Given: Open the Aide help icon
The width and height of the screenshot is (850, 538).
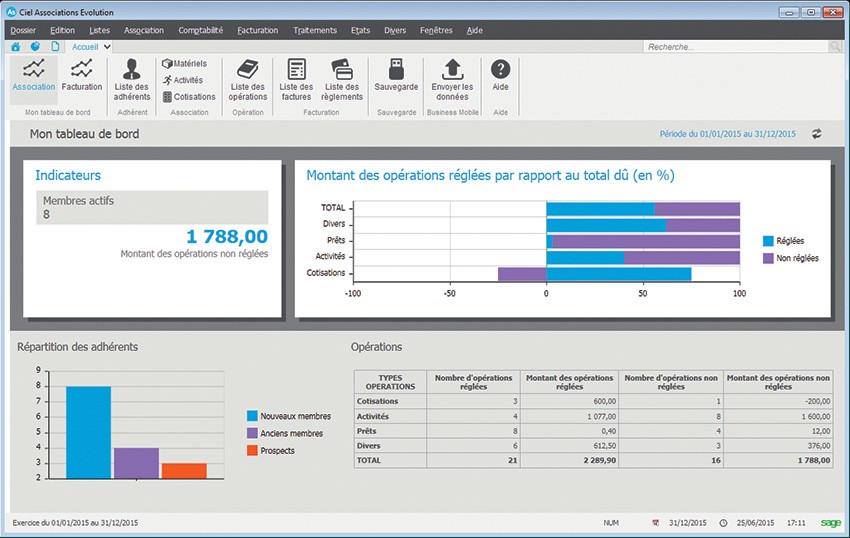Looking at the screenshot, I should pos(501,74).
